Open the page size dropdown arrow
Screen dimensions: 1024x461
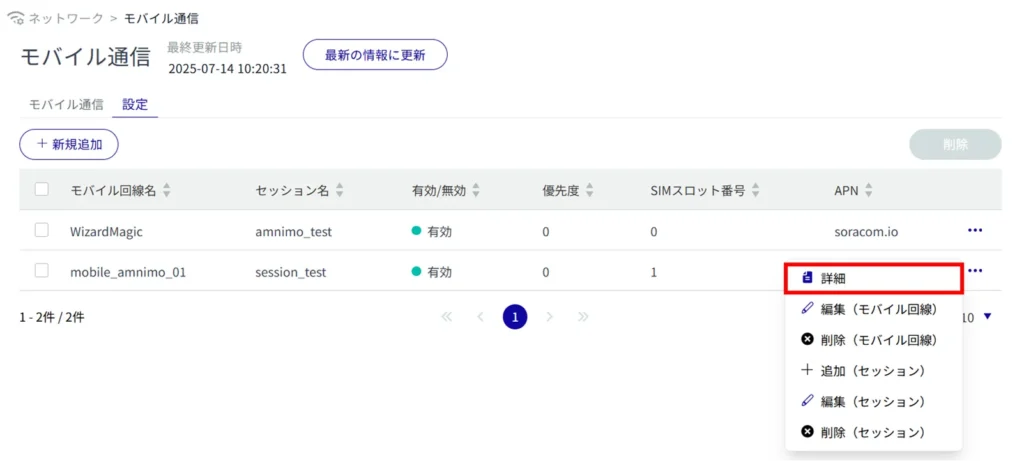(x=988, y=317)
